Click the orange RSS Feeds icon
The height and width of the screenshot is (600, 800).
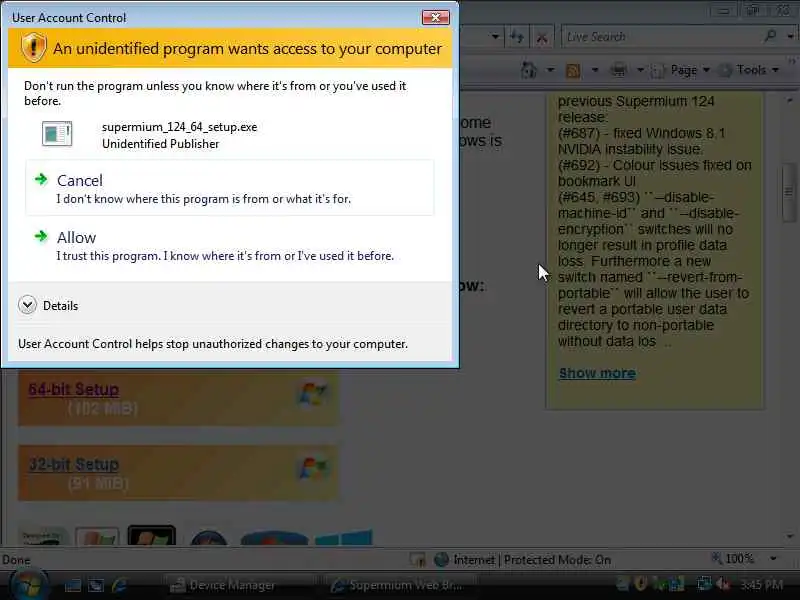tap(573, 70)
